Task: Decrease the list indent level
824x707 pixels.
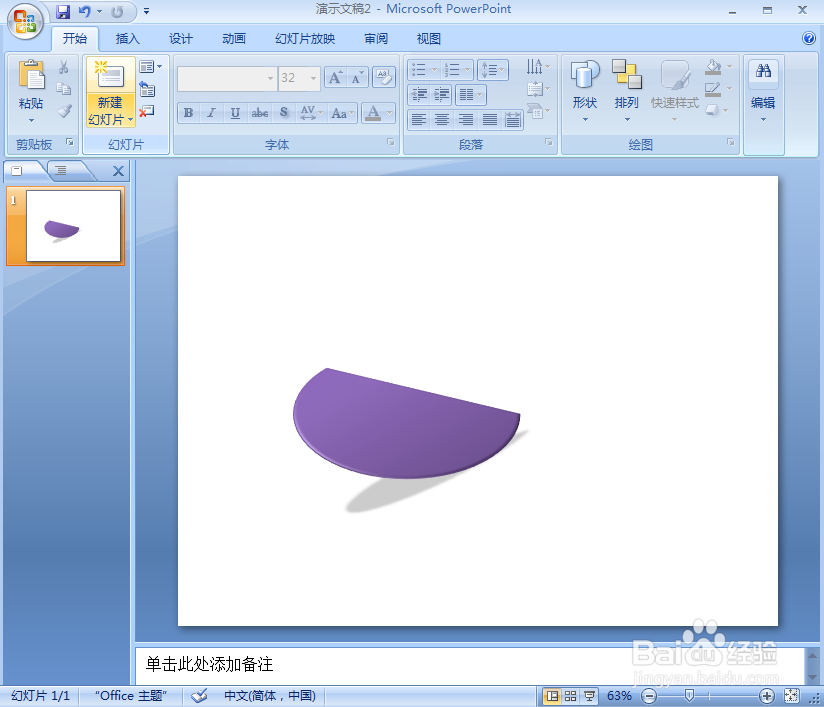Action: click(419, 94)
